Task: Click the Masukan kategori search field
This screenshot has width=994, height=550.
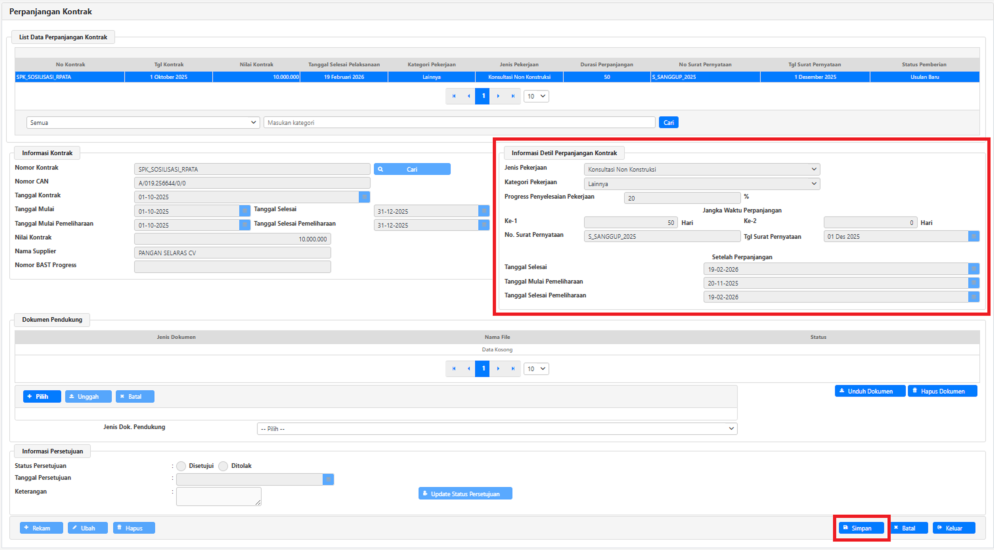Action: tap(459, 122)
